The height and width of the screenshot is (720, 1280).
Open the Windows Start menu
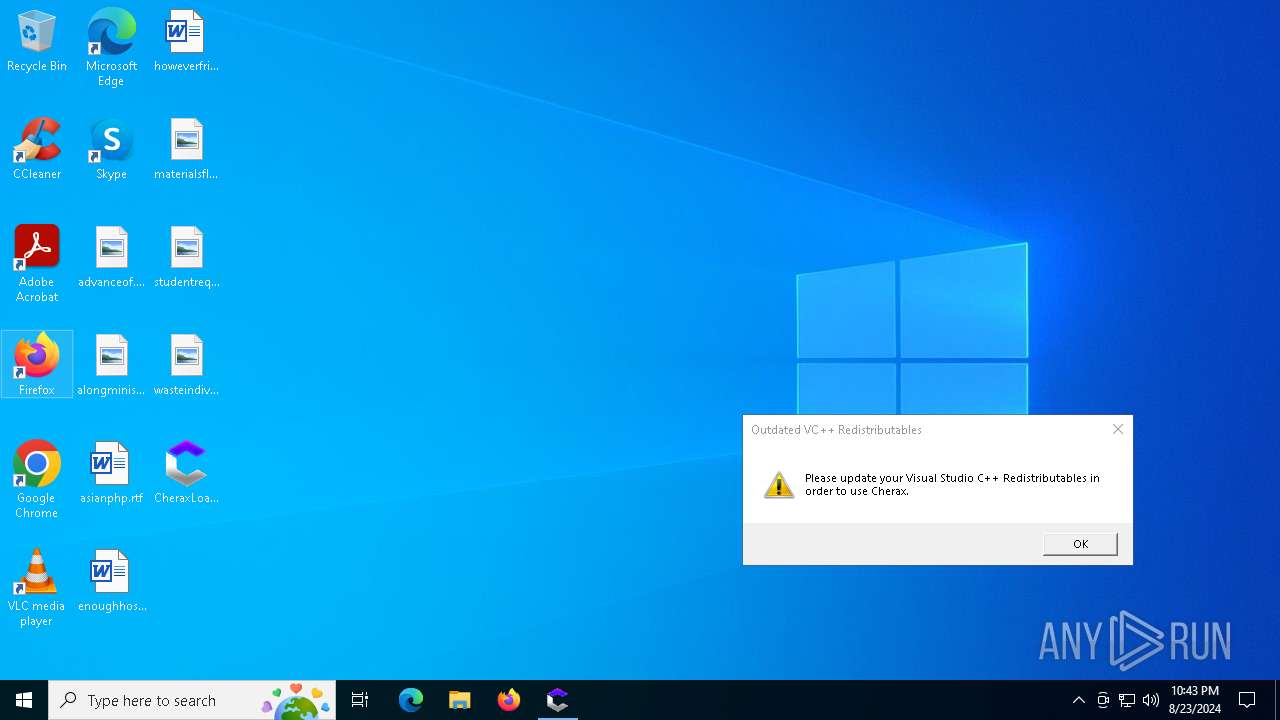click(24, 700)
